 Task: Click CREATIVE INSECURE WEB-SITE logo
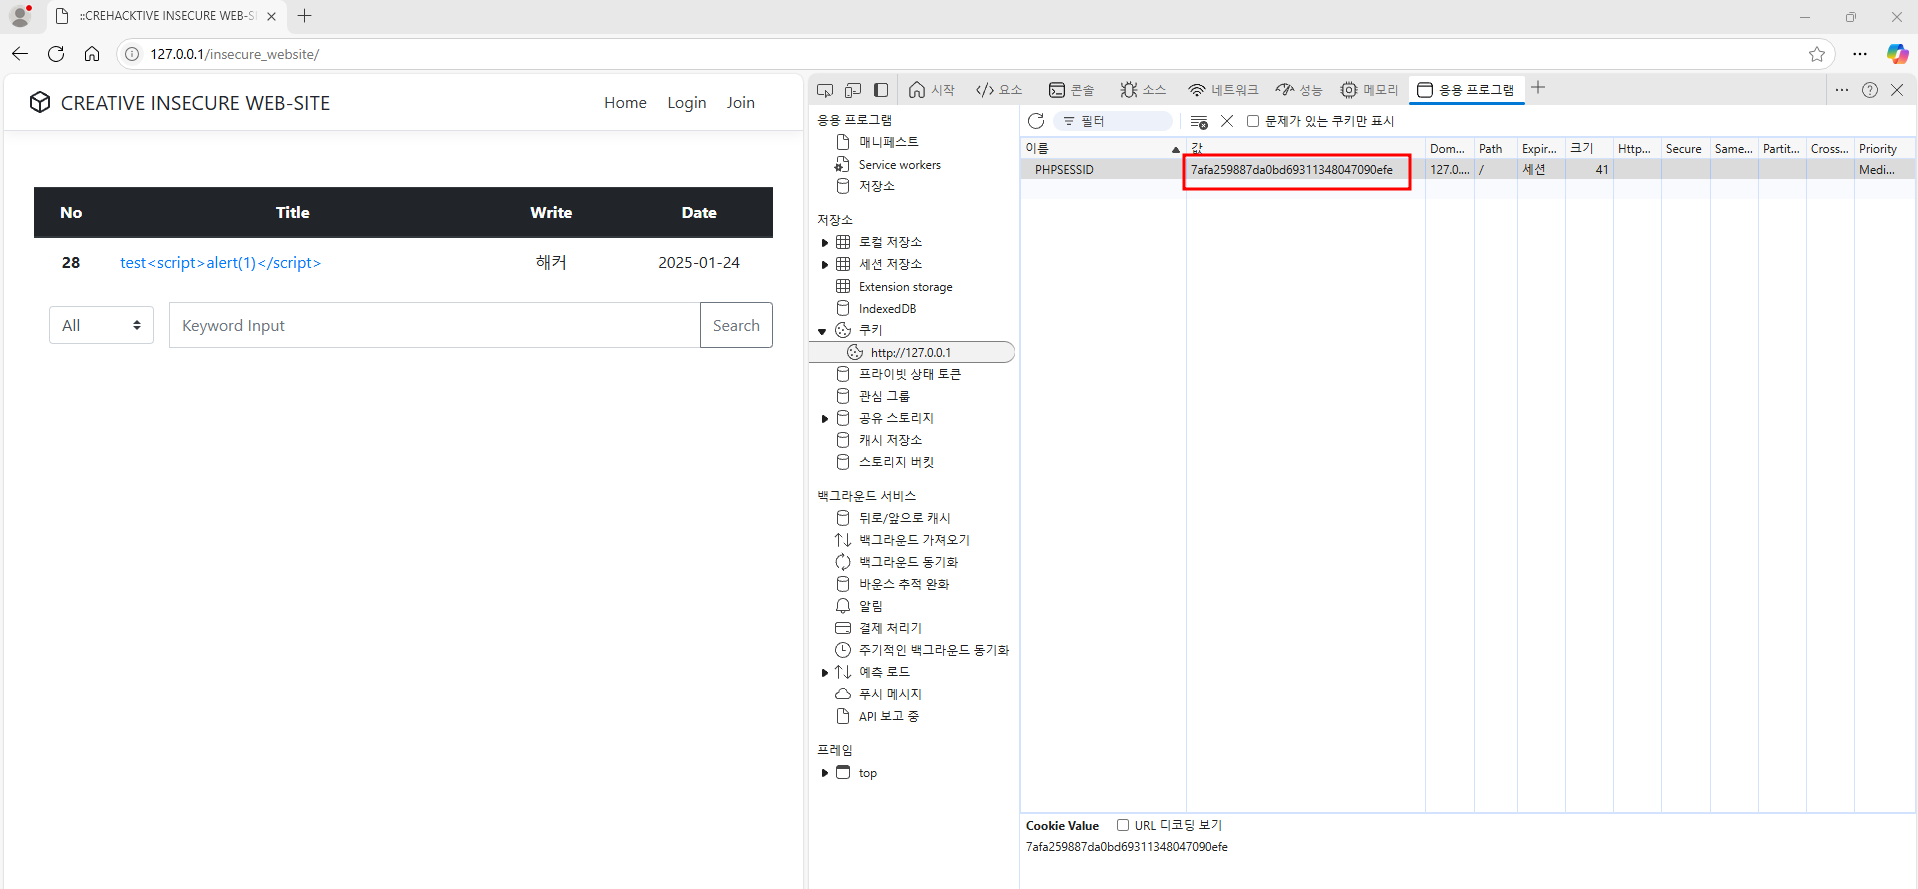point(180,103)
